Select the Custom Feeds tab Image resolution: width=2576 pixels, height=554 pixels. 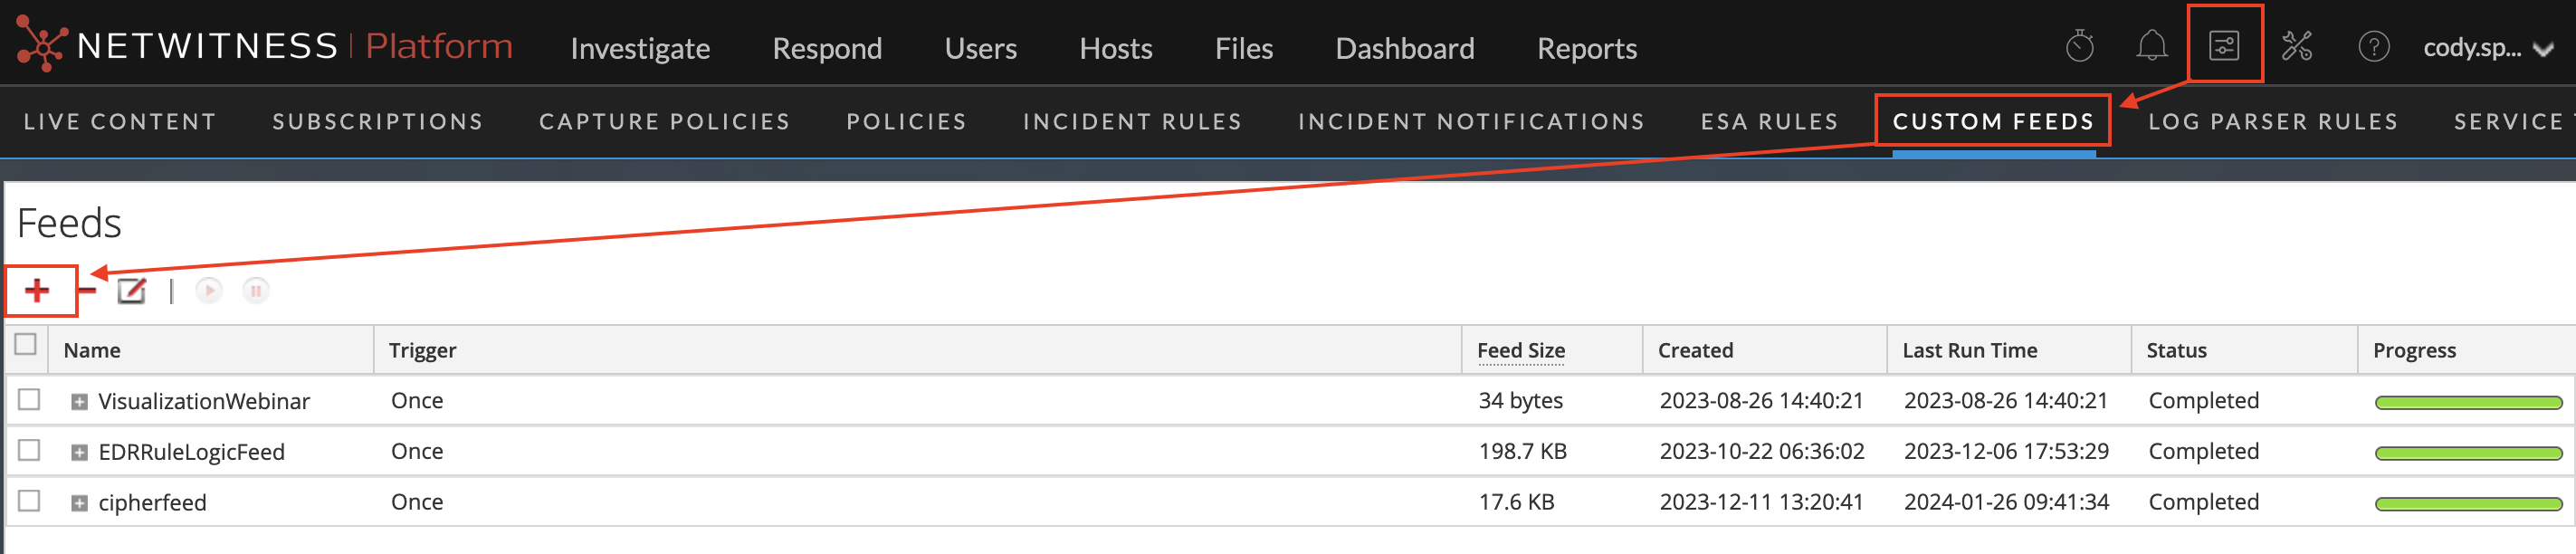[x=1993, y=122]
